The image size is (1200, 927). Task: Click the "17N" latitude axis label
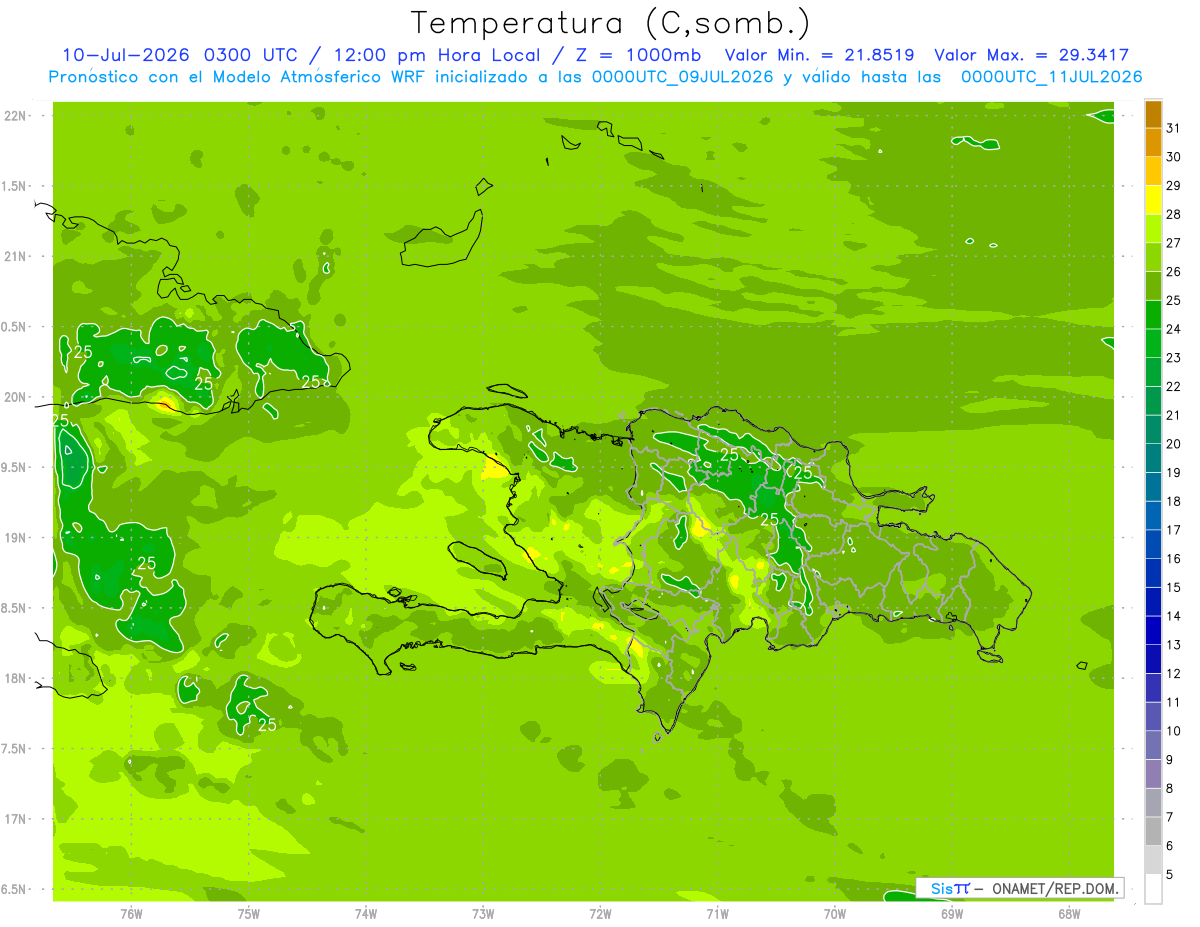[x=16, y=820]
